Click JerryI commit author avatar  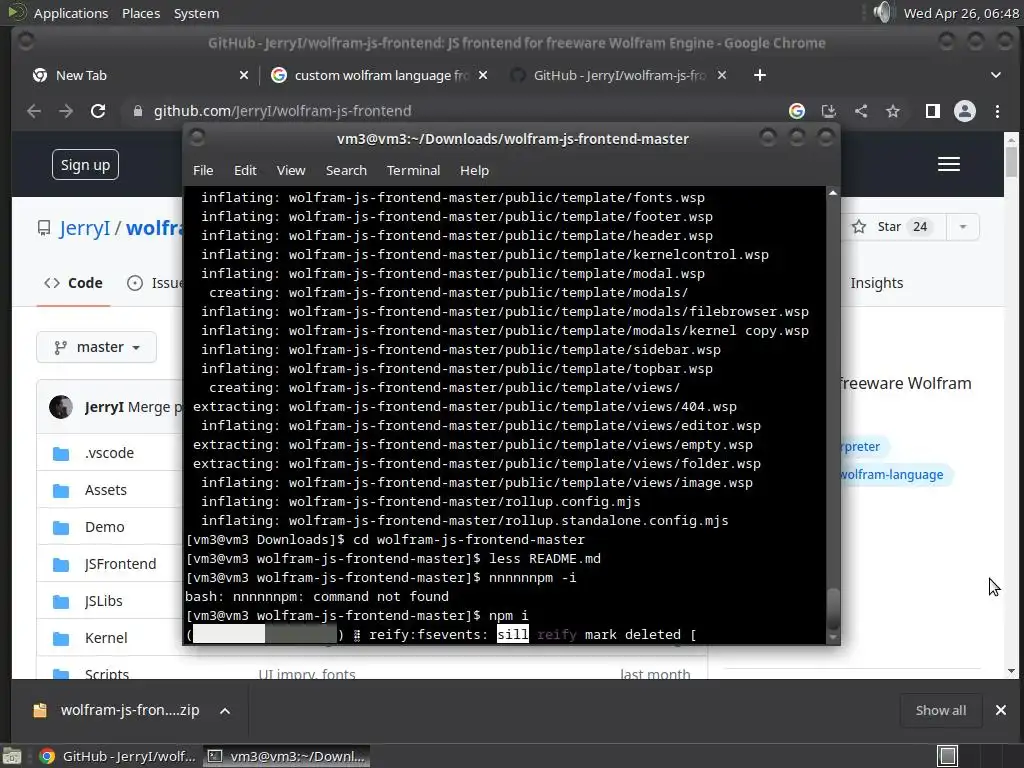[61, 407]
